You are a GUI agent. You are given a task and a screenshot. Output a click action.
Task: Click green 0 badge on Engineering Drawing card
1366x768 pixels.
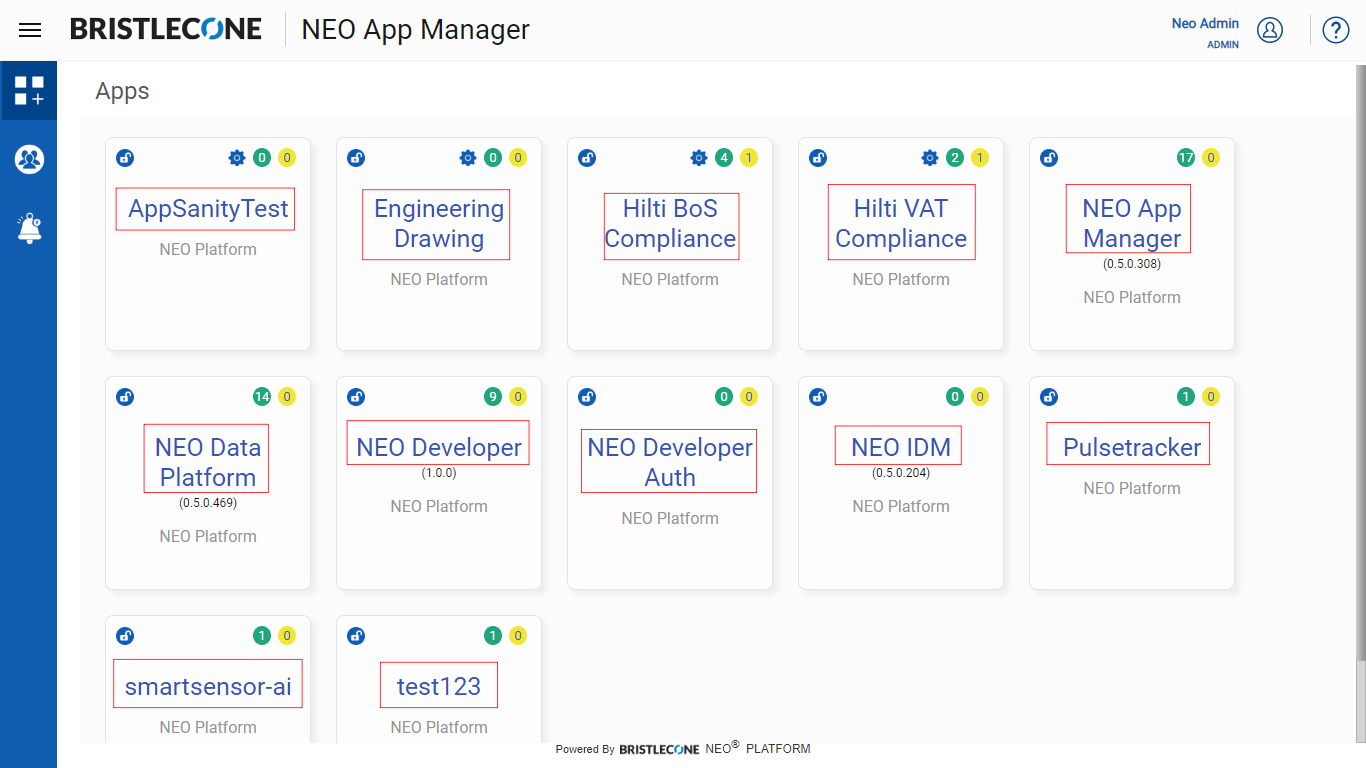point(493,158)
